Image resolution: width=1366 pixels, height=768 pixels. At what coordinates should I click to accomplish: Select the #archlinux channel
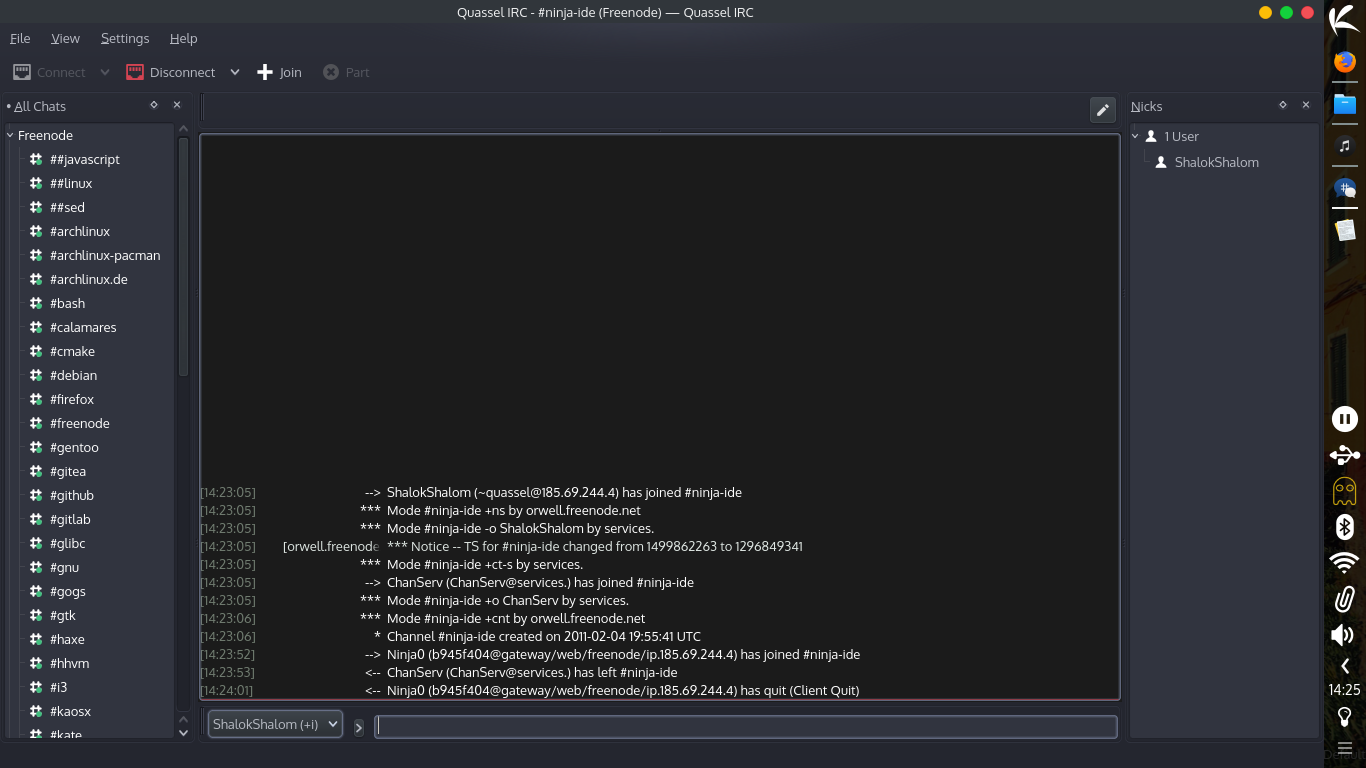tap(80, 231)
